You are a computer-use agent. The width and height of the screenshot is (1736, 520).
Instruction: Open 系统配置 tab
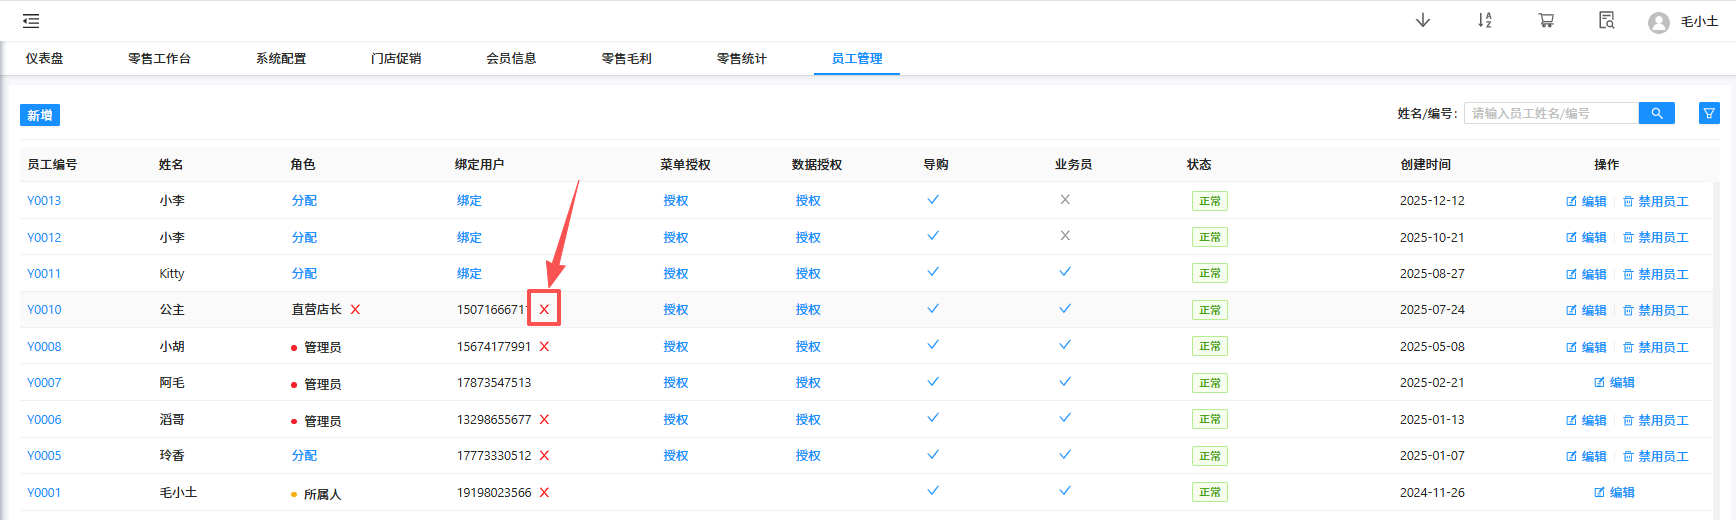tap(281, 58)
